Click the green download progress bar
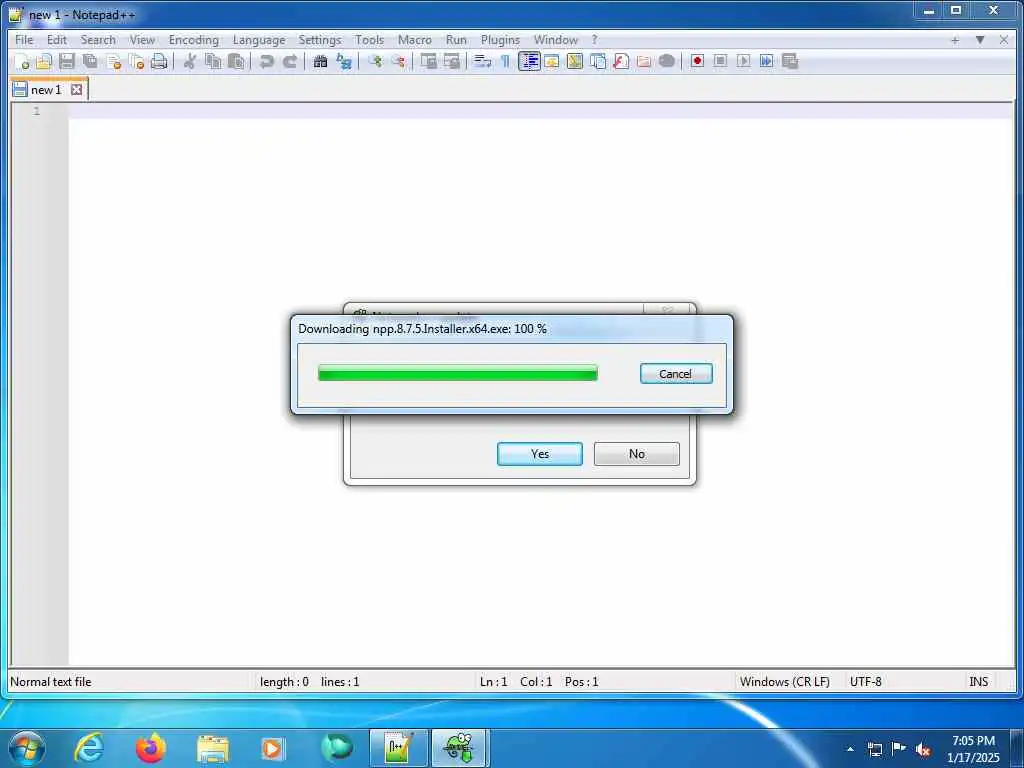 (x=458, y=373)
